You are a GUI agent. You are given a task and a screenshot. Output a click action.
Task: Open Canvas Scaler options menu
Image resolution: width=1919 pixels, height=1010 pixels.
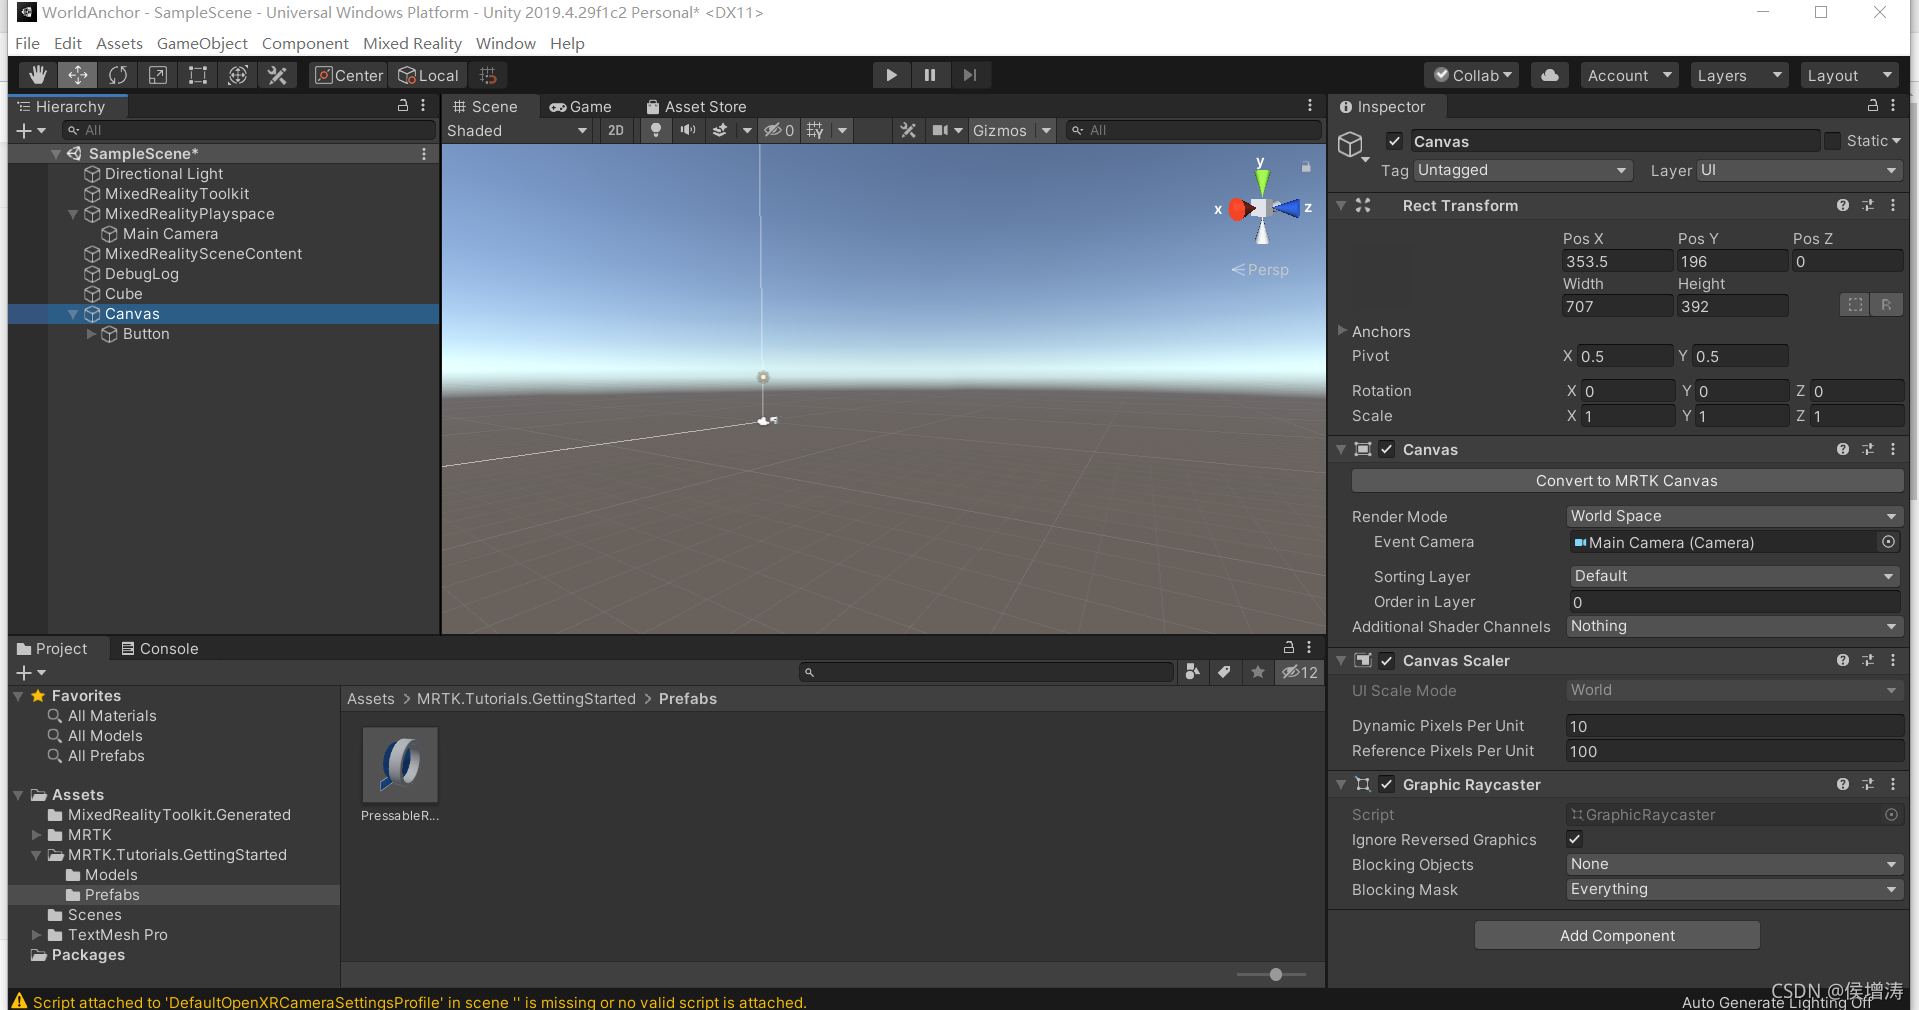click(x=1893, y=660)
